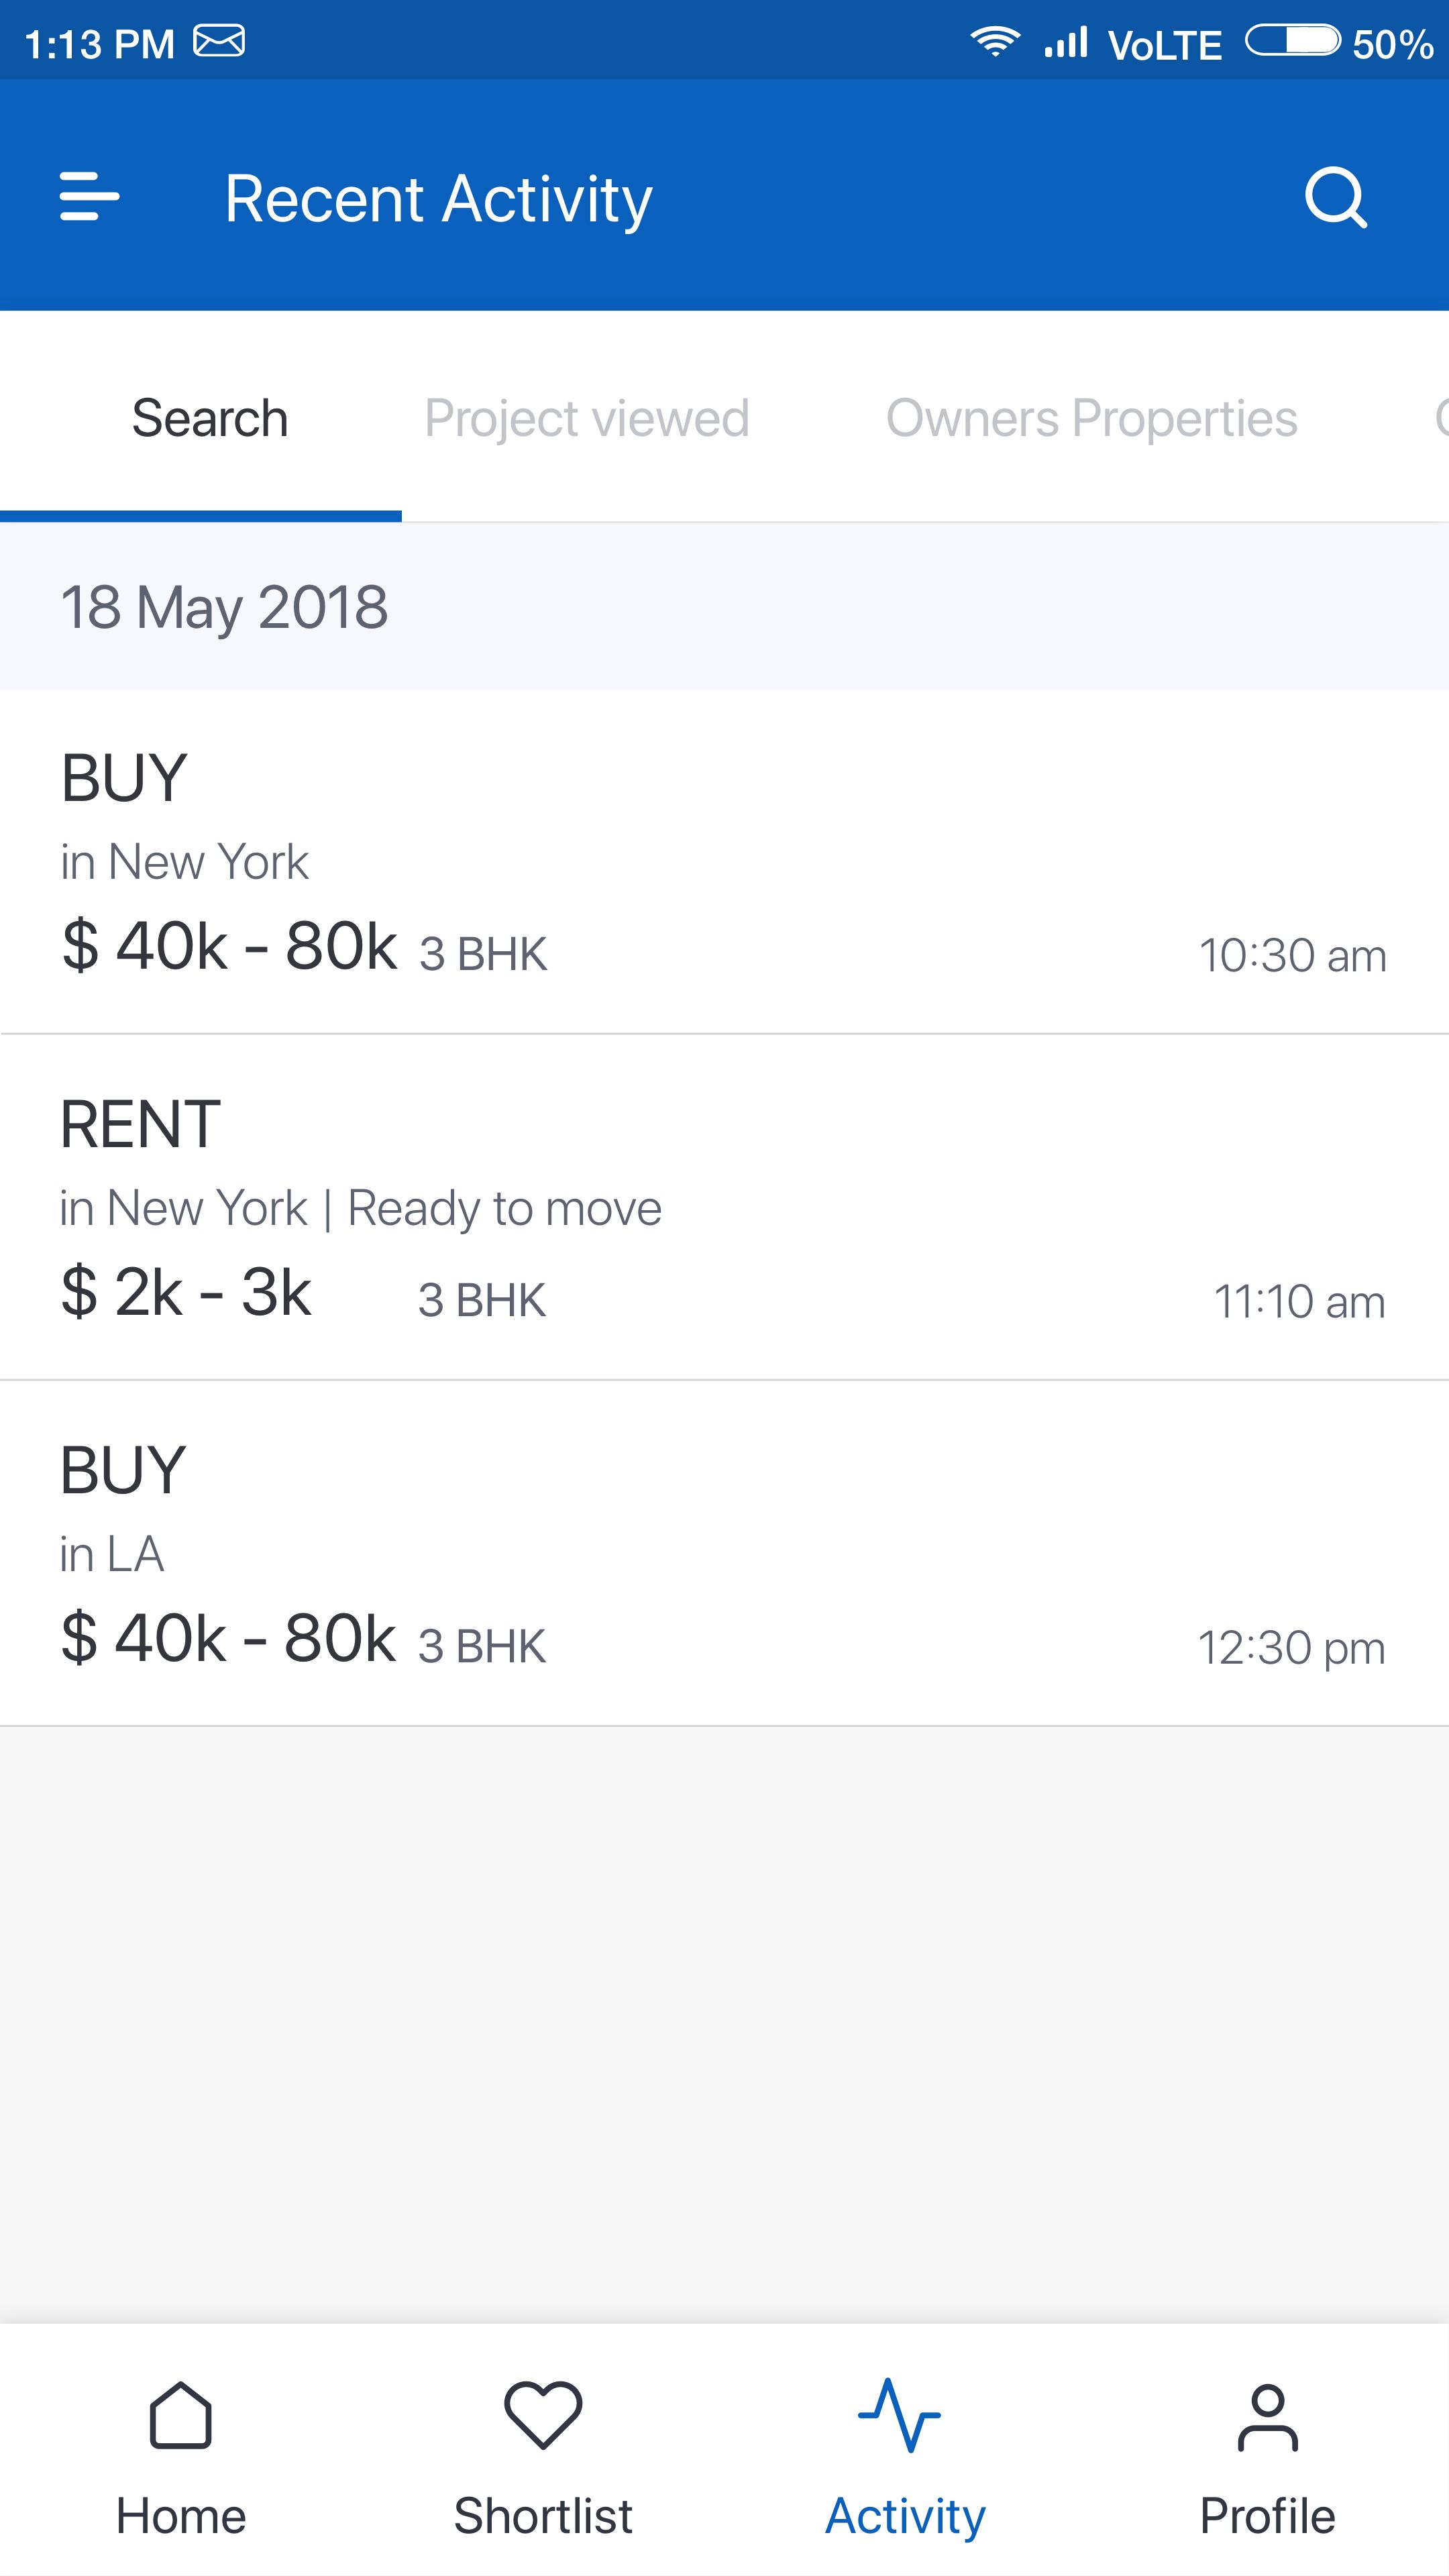
Task: Tap the Activity pulse icon
Action: (x=899, y=2415)
